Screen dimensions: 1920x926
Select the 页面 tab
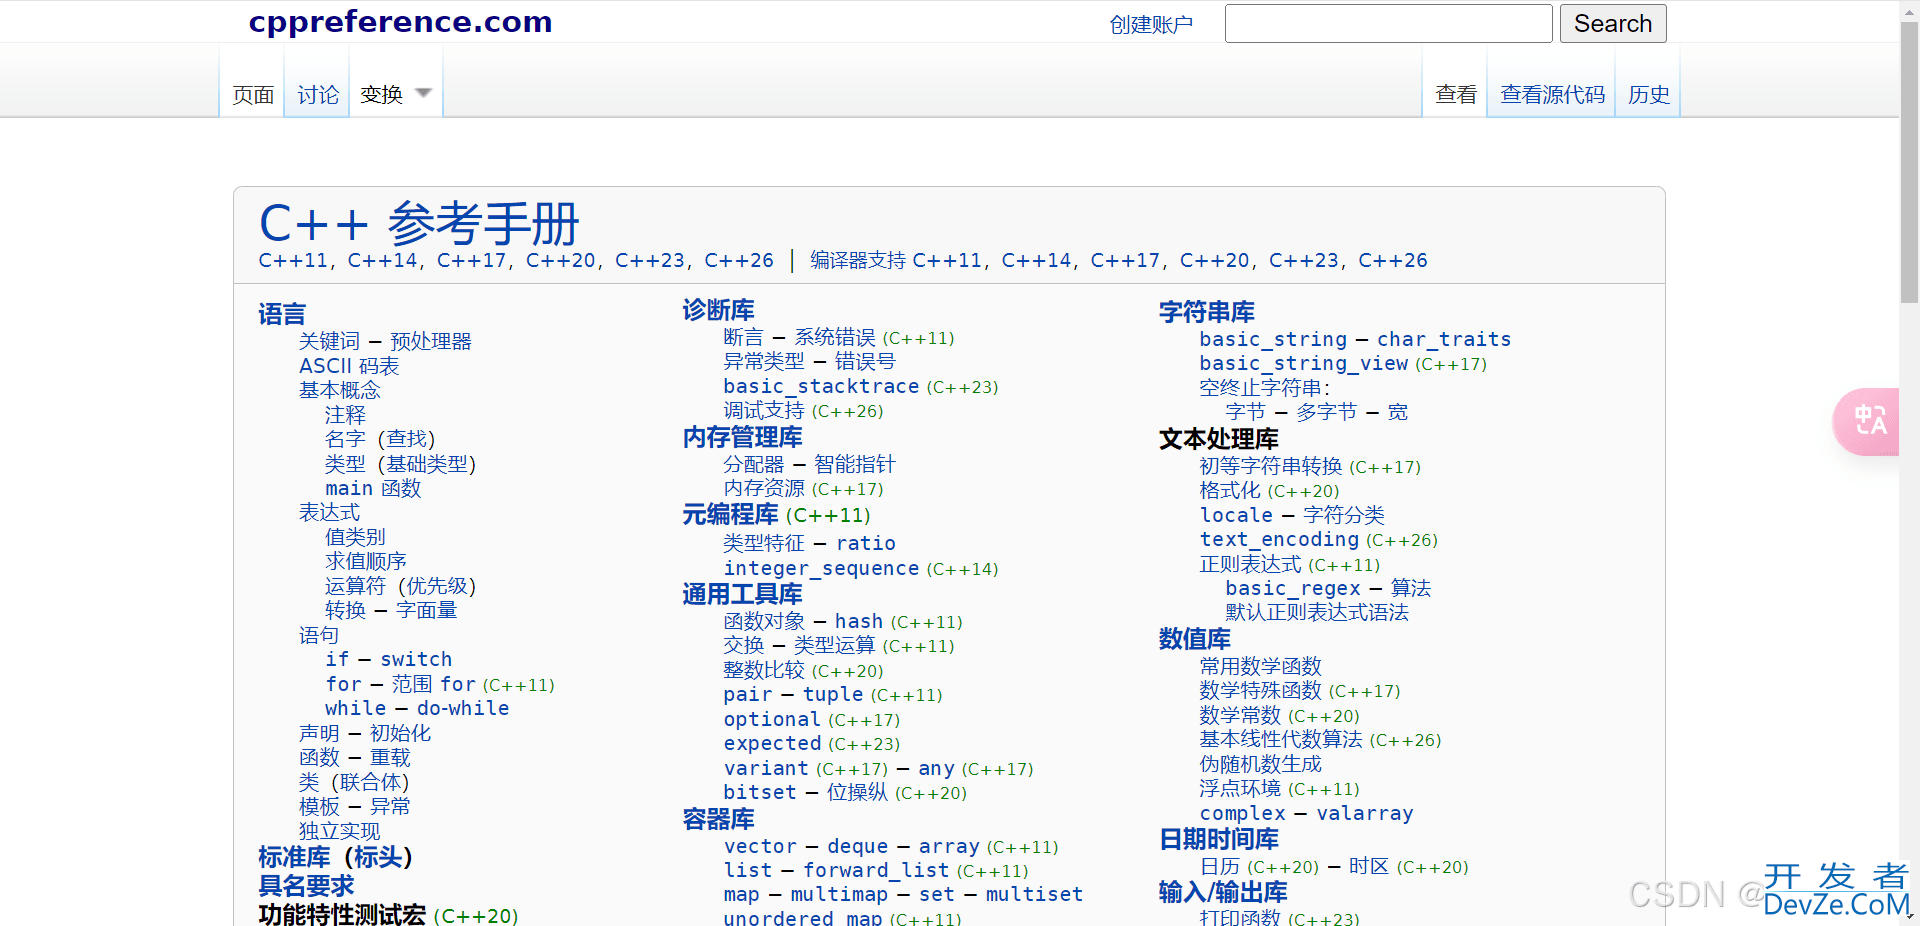tap(253, 95)
